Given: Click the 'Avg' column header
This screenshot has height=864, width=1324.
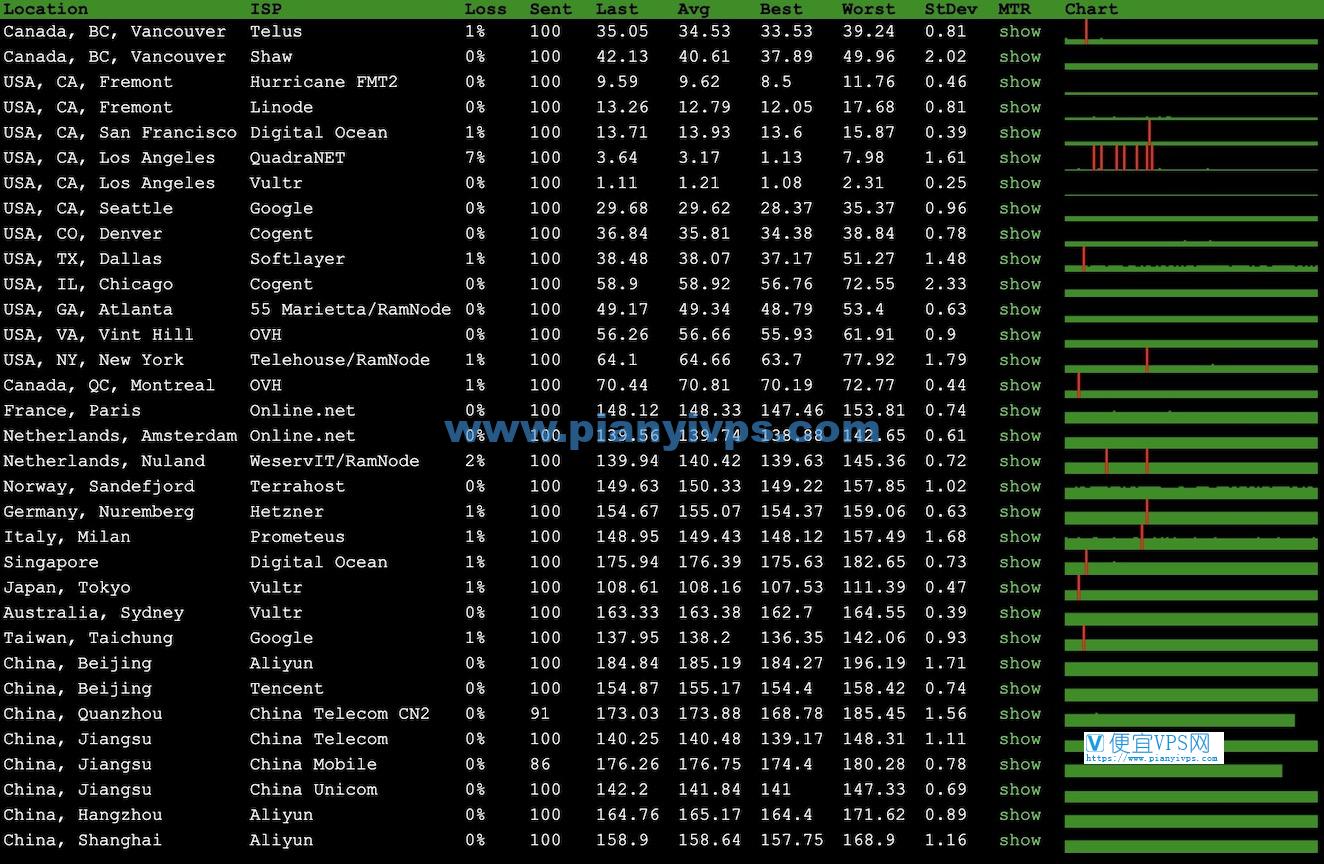Looking at the screenshot, I should [693, 9].
